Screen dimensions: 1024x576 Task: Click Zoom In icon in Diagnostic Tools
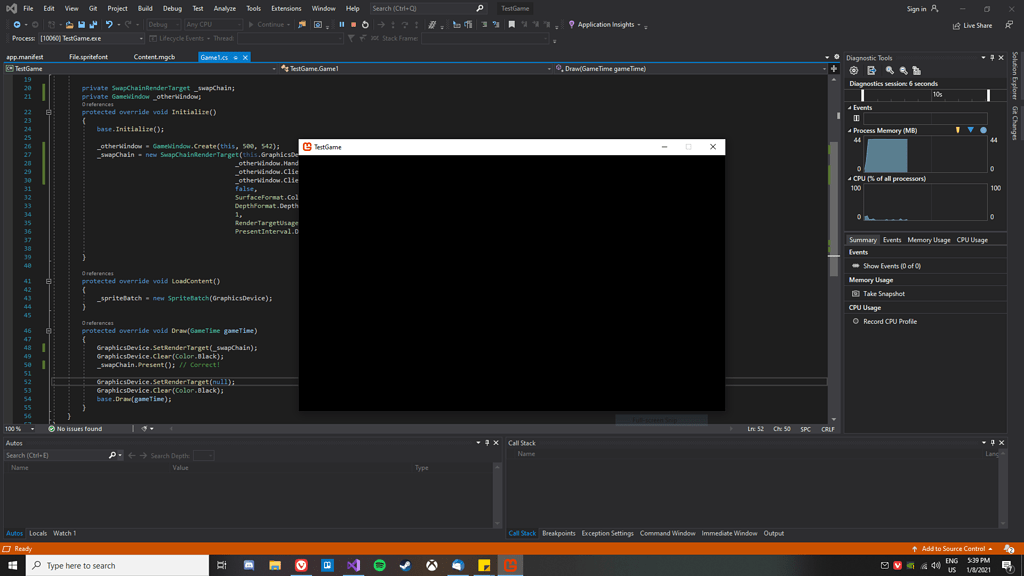pos(889,71)
